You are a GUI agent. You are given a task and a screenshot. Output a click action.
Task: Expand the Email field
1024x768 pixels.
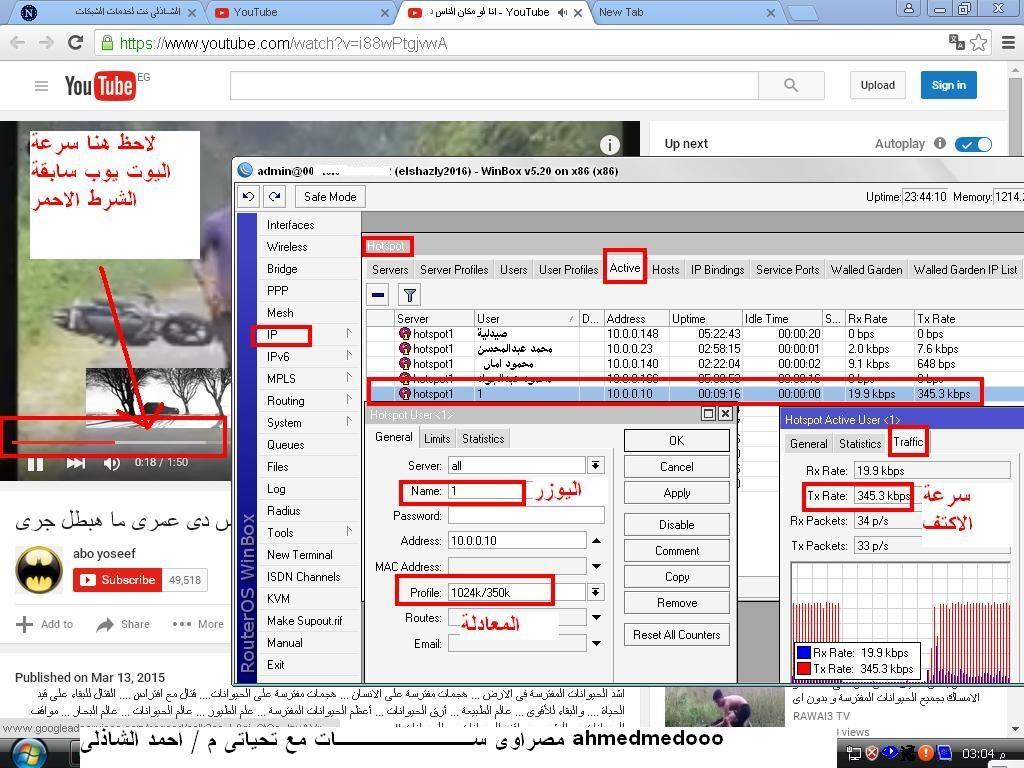tap(597, 643)
